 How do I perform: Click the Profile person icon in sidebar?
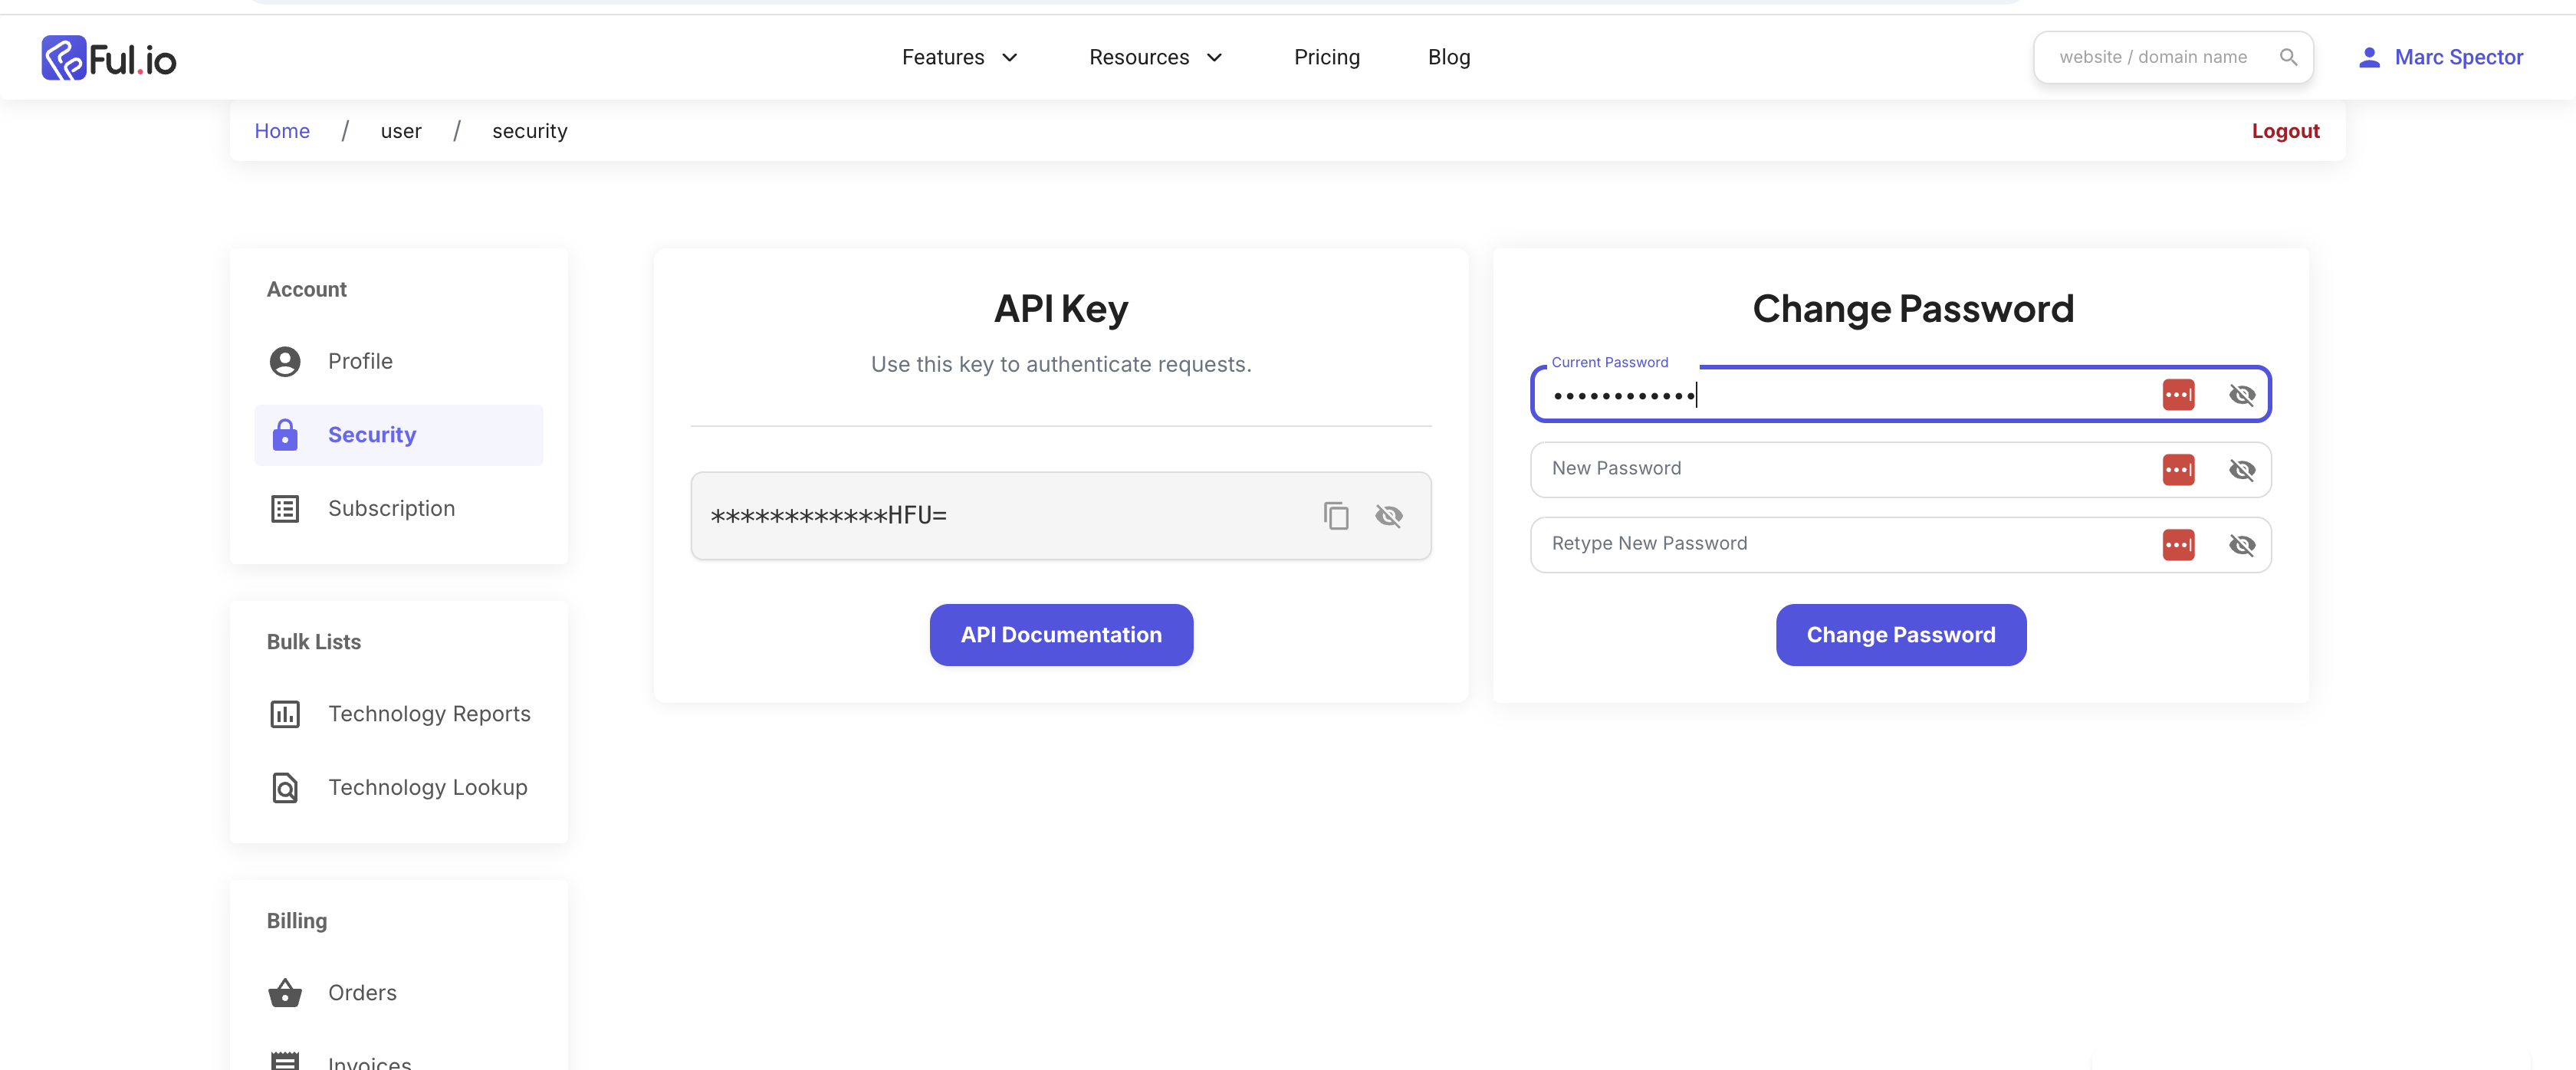(x=285, y=361)
